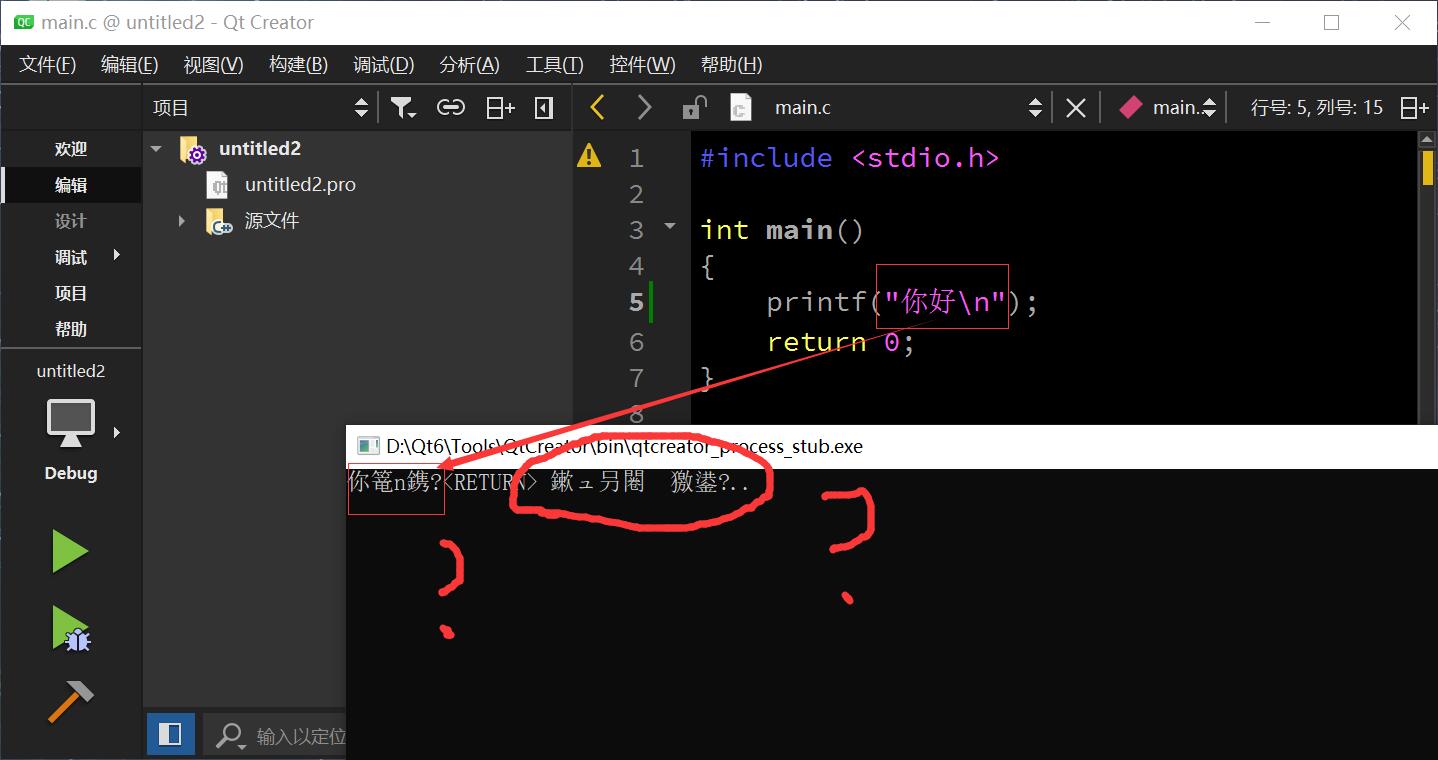1438x760 pixels.
Task: Run the project with the green play button
Action: pyautogui.click(x=70, y=551)
